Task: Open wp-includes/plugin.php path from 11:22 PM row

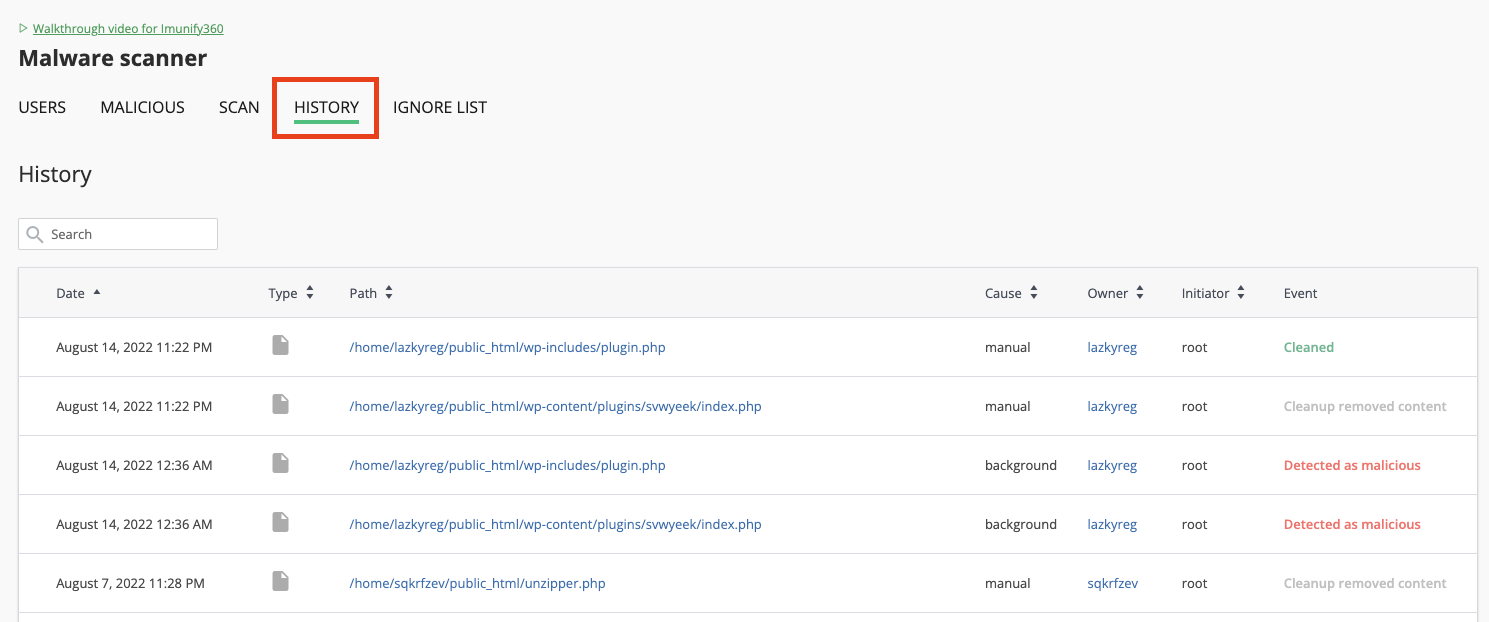Action: (x=507, y=347)
